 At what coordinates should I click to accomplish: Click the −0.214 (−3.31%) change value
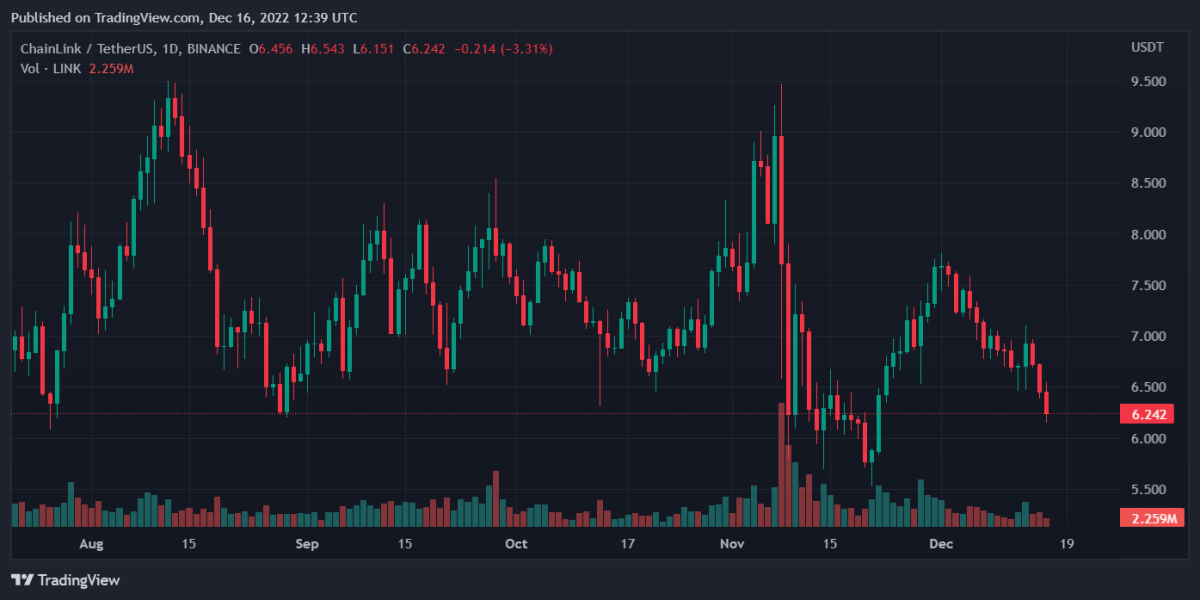(x=503, y=49)
